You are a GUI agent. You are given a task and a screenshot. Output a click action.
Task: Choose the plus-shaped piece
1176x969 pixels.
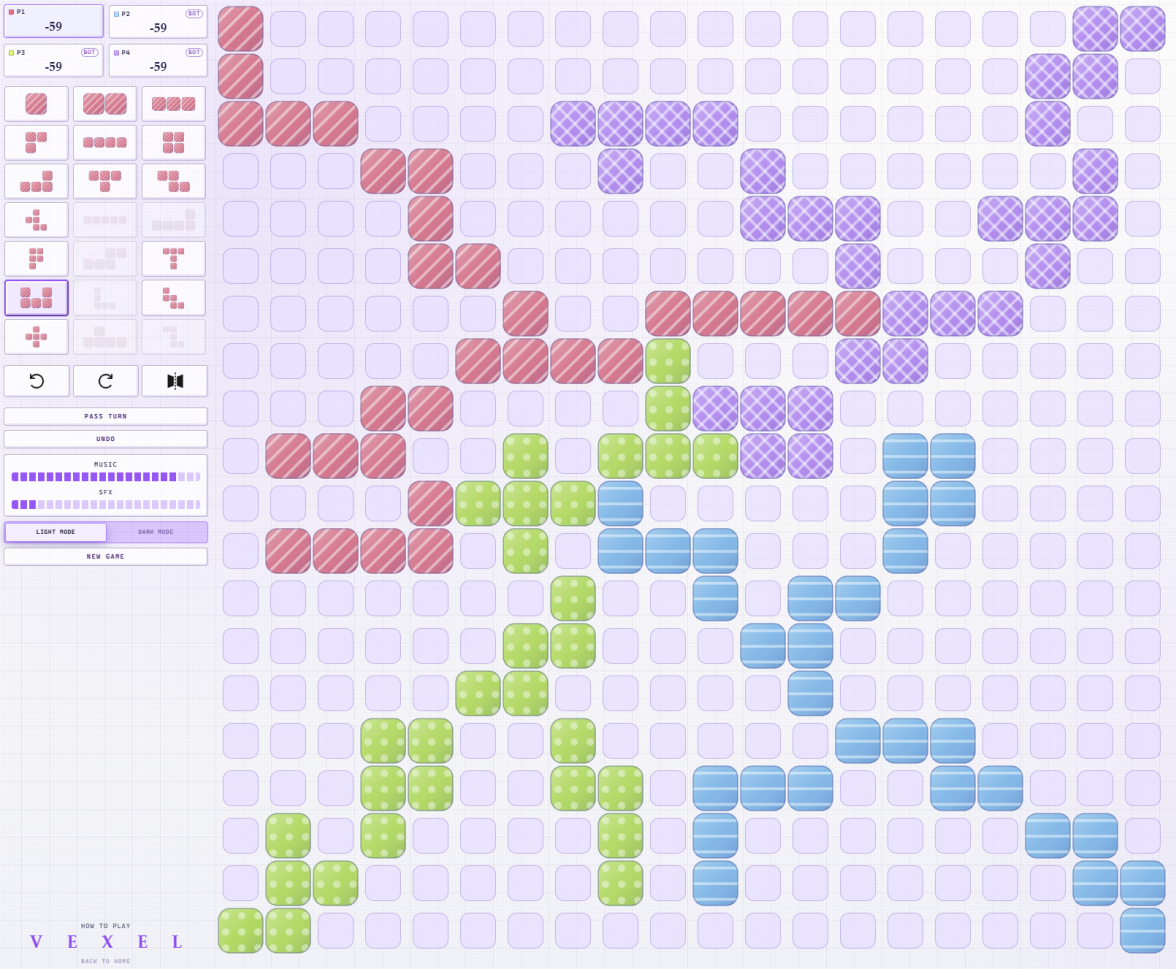(x=36, y=337)
